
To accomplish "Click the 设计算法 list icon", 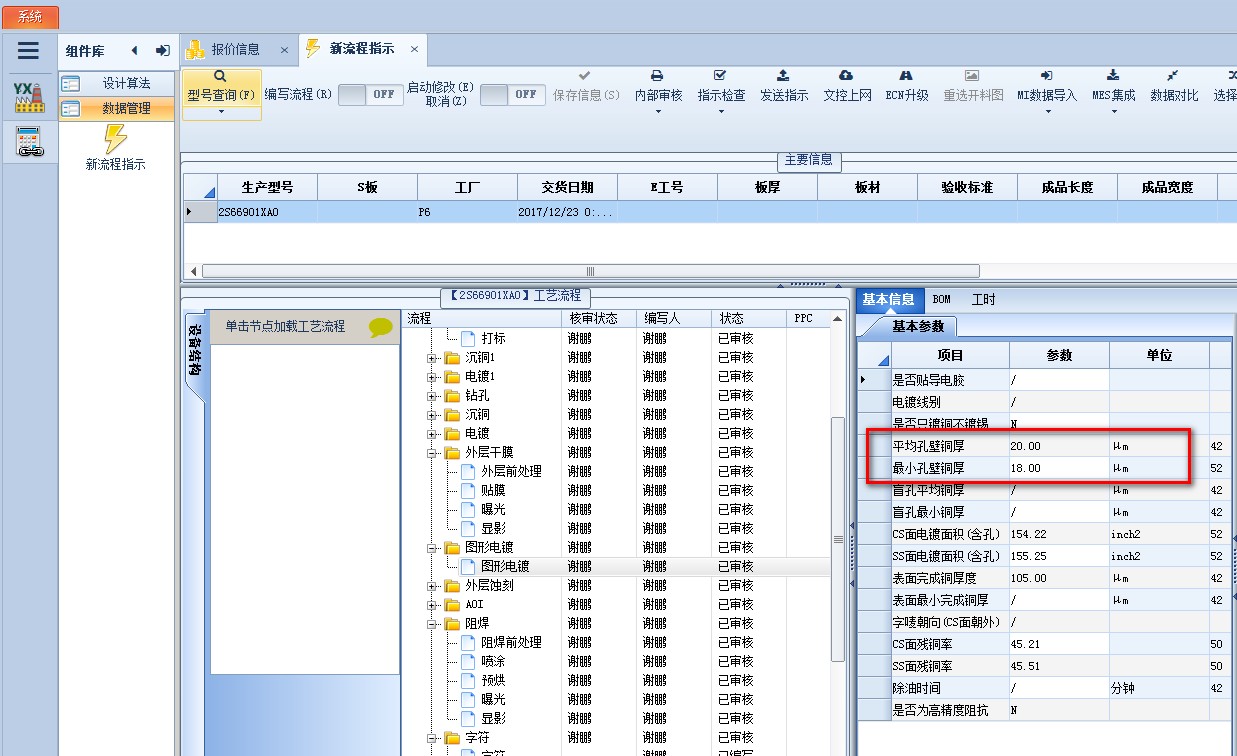I will point(71,84).
